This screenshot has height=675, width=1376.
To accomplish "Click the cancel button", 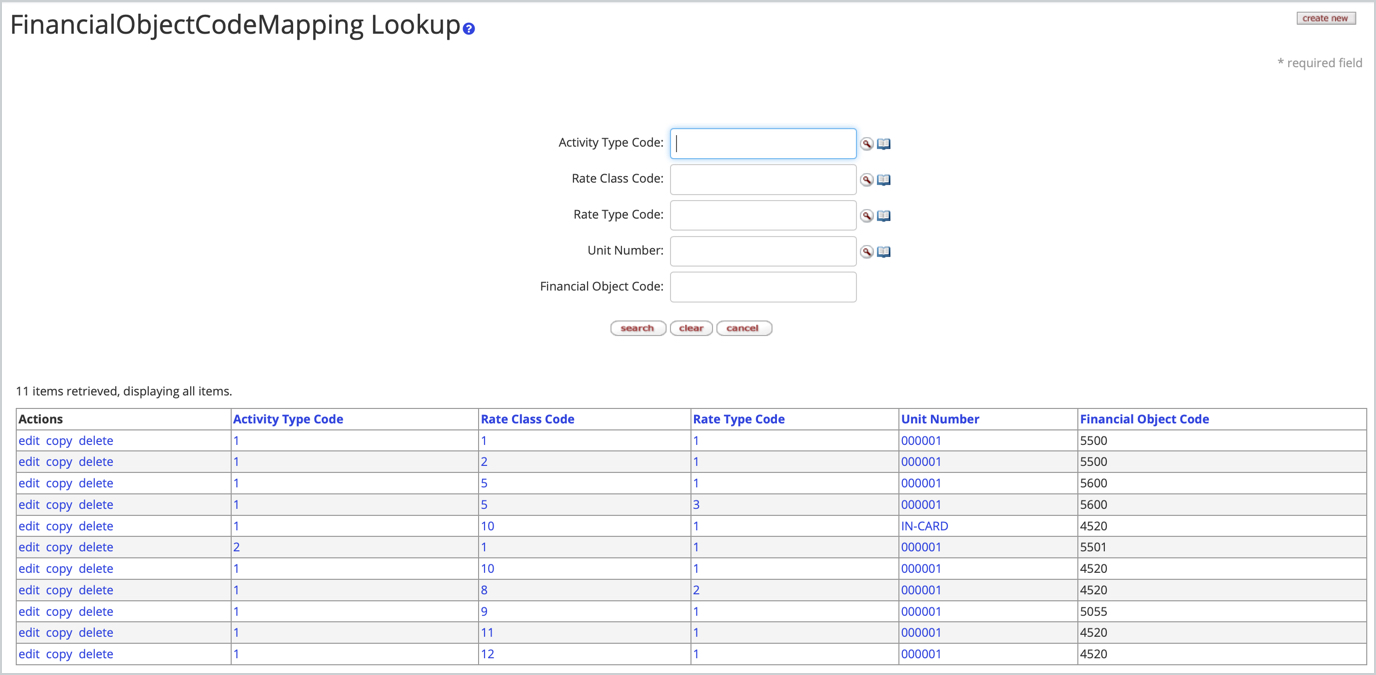I will point(744,327).
